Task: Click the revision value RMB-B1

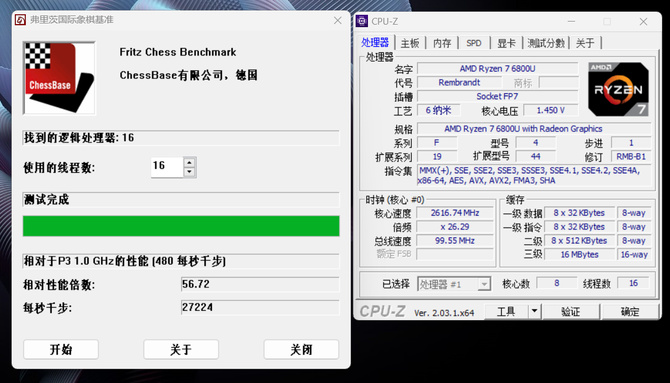Action: click(631, 156)
